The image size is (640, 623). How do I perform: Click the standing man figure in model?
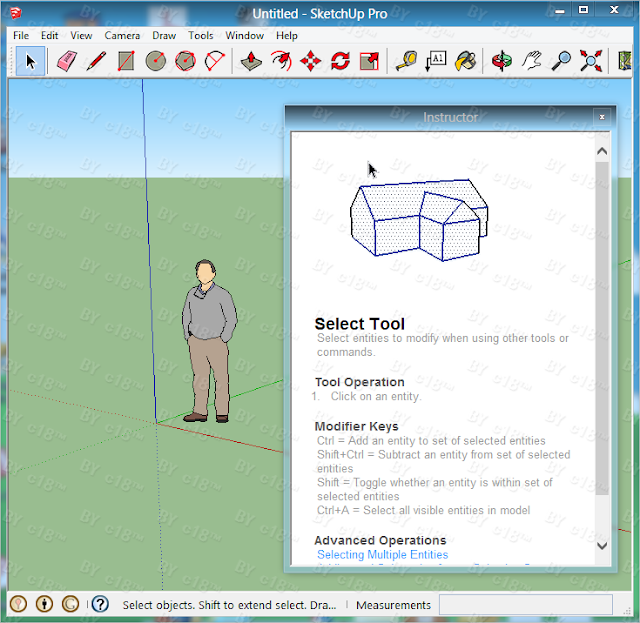[209, 341]
